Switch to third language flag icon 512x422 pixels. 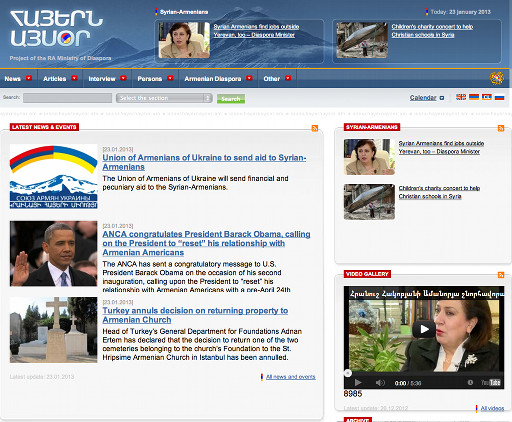(487, 97)
